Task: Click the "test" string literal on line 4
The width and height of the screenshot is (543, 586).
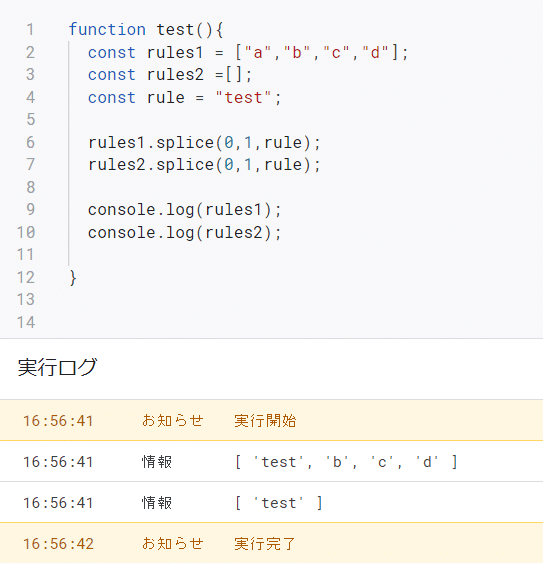Action: point(244,98)
